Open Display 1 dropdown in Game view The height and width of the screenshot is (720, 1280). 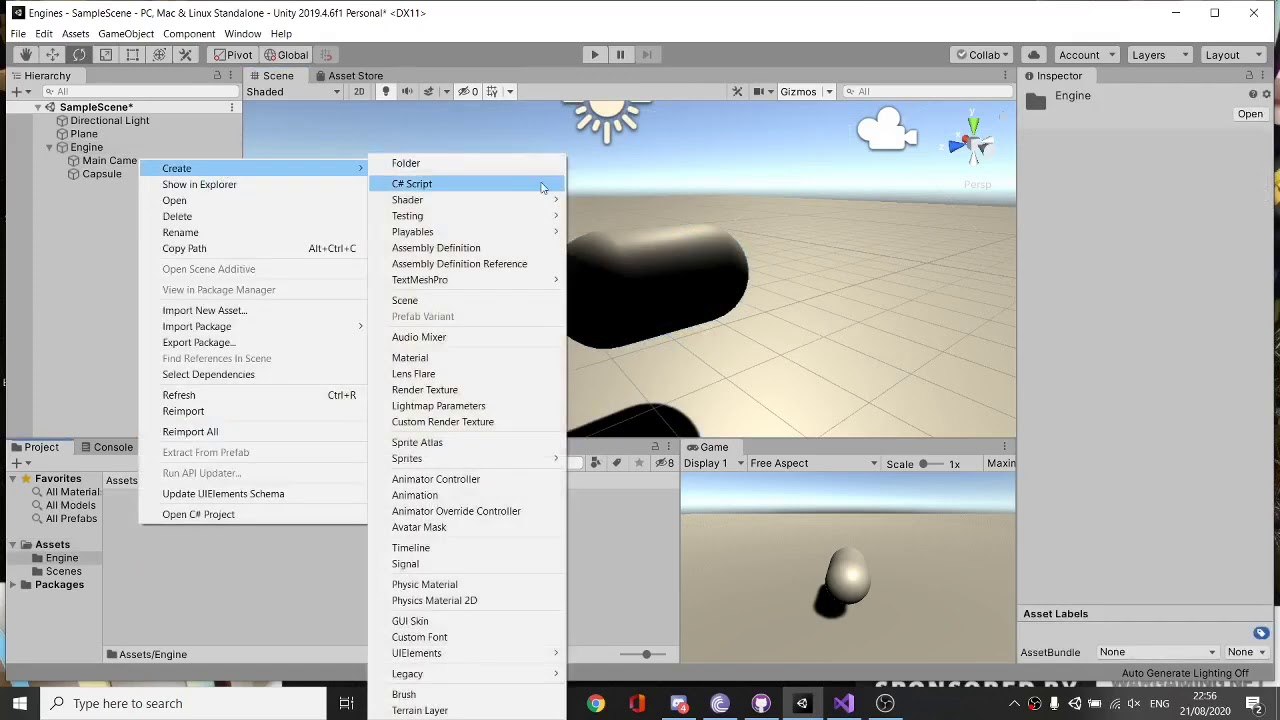tap(714, 463)
